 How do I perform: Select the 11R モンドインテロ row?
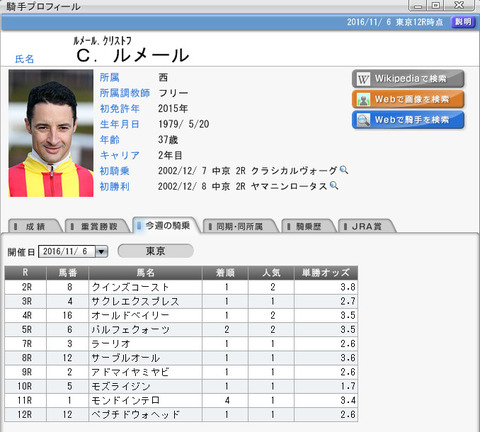[x=181, y=400]
